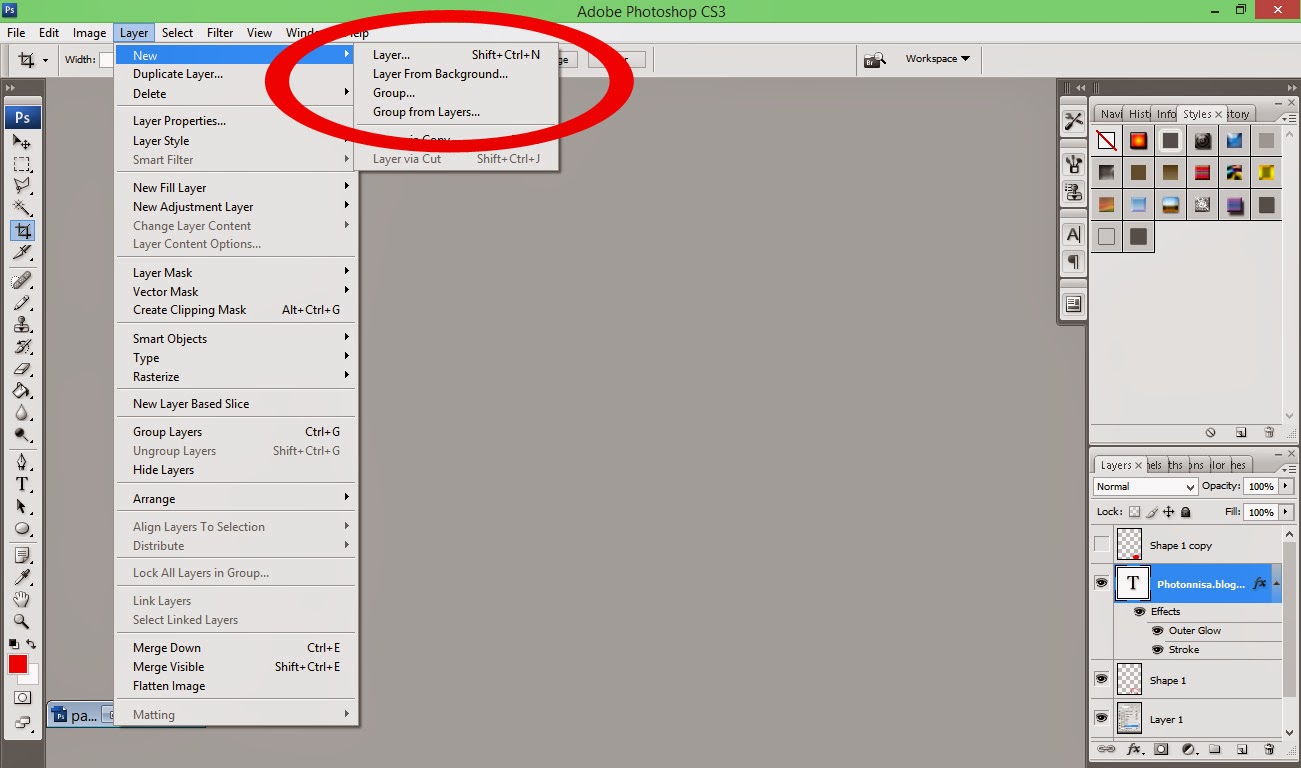Toggle Quick Mask mode
This screenshot has height=768, width=1301.
[x=22, y=698]
